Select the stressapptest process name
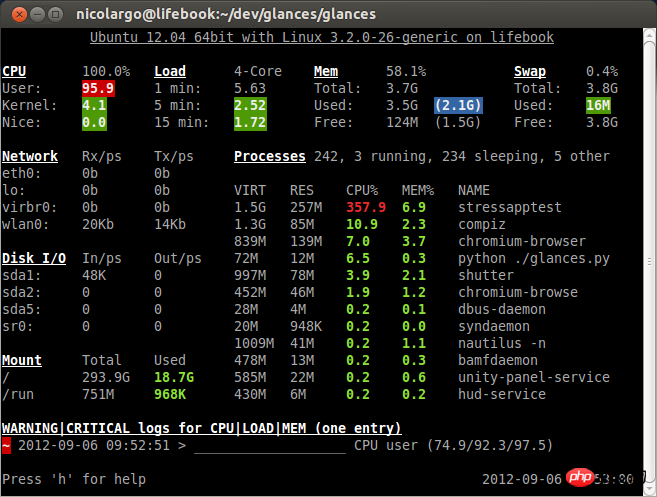The height and width of the screenshot is (497, 657). (510, 207)
